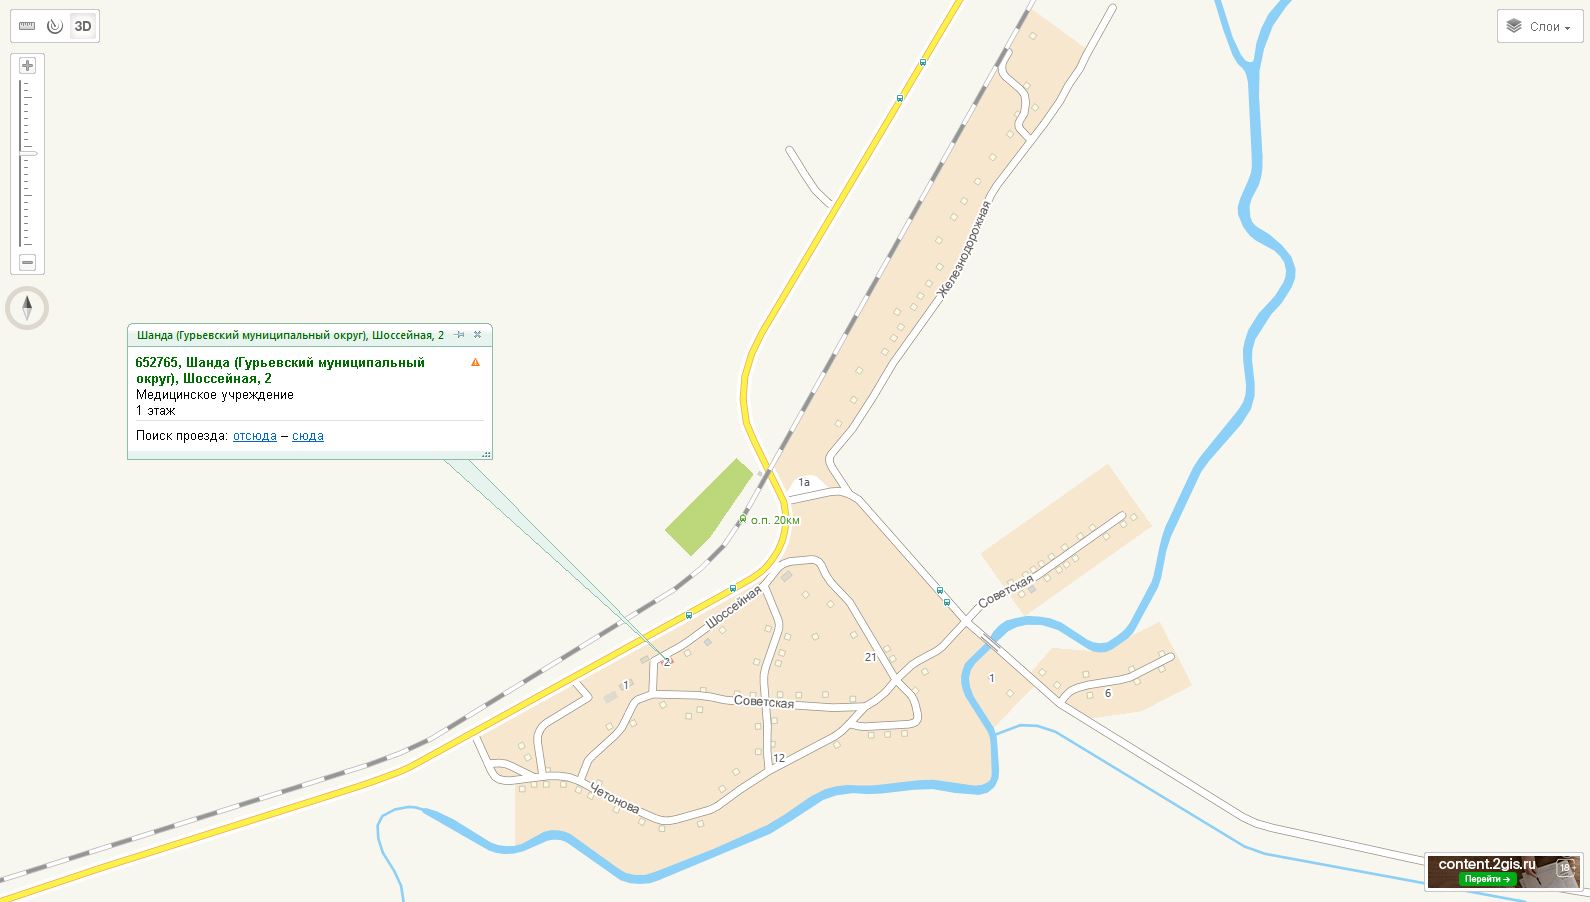Image resolution: width=1590 pixels, height=902 pixels.
Task: Click the 'сюда' route link
Action: (308, 436)
